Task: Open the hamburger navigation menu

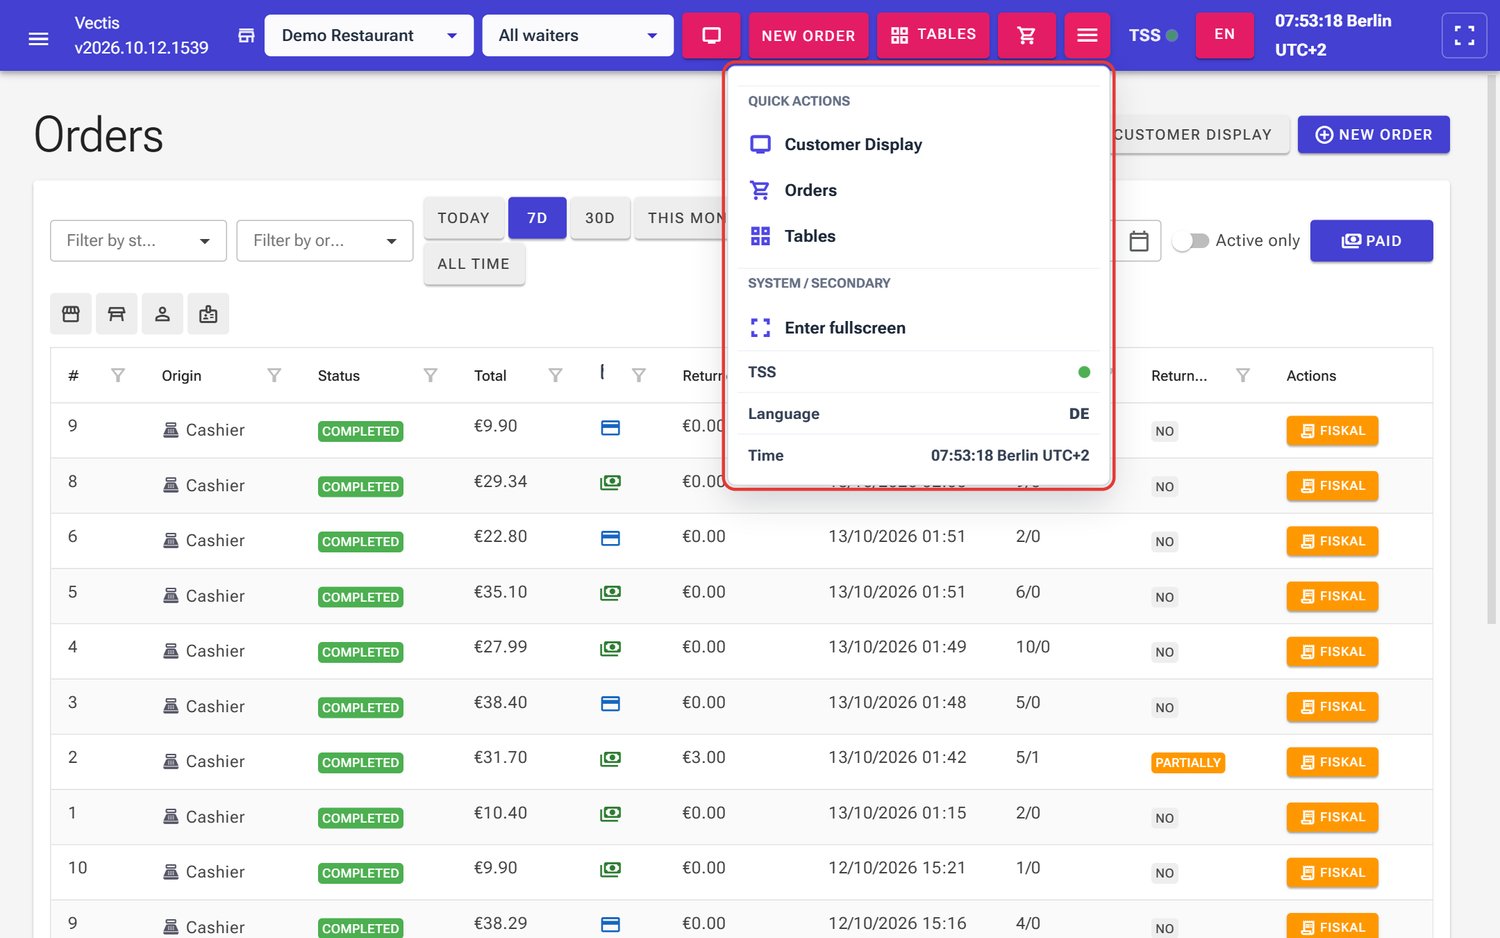Action: point(38,37)
